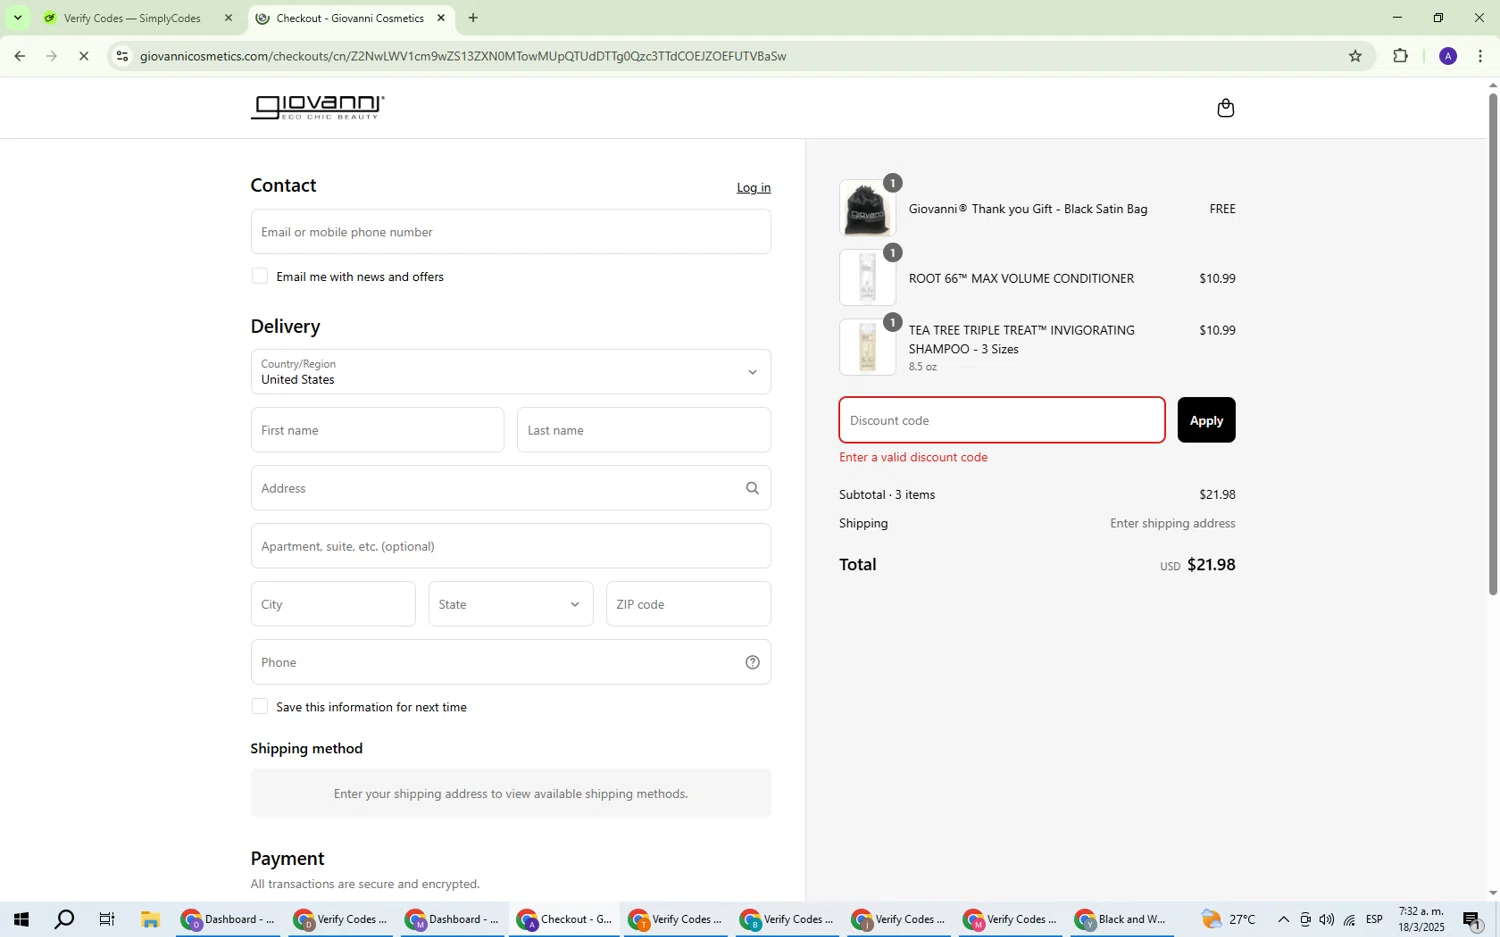Screen dimensions: 1500x937
Task: Check Save this information for next time
Action: click(x=259, y=706)
